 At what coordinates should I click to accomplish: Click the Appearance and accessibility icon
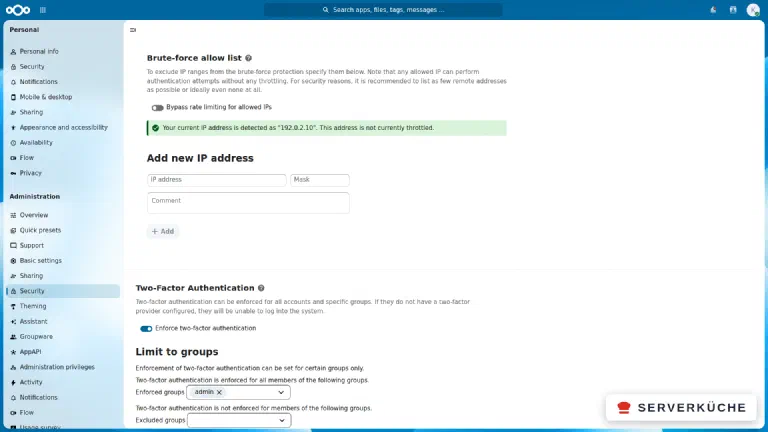[13, 127]
